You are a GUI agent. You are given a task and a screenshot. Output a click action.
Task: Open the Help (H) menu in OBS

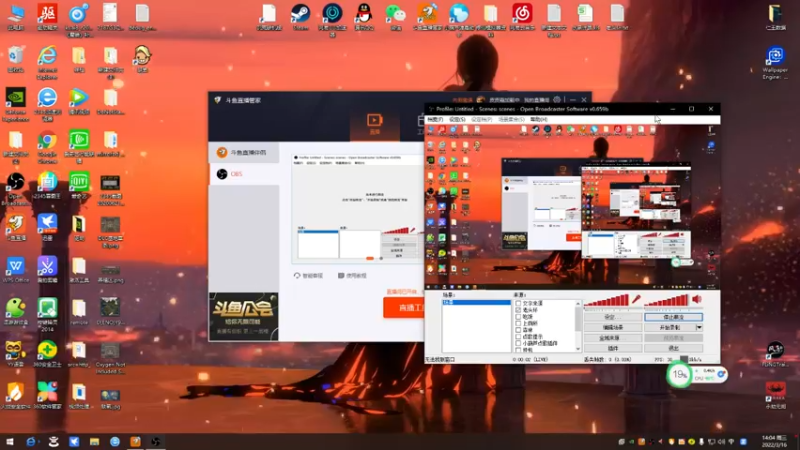[539, 119]
